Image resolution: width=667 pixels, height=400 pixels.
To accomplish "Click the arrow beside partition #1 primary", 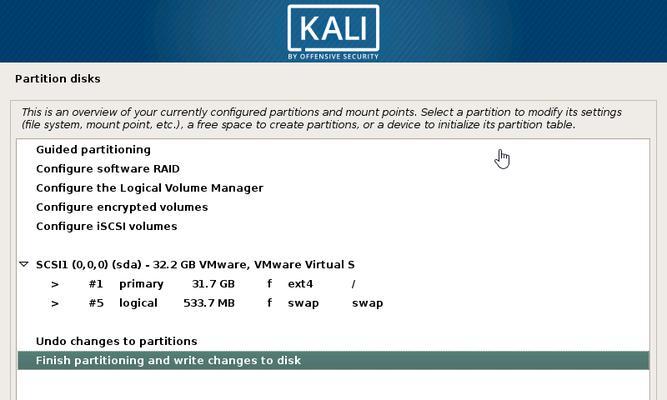I will tap(55, 284).
